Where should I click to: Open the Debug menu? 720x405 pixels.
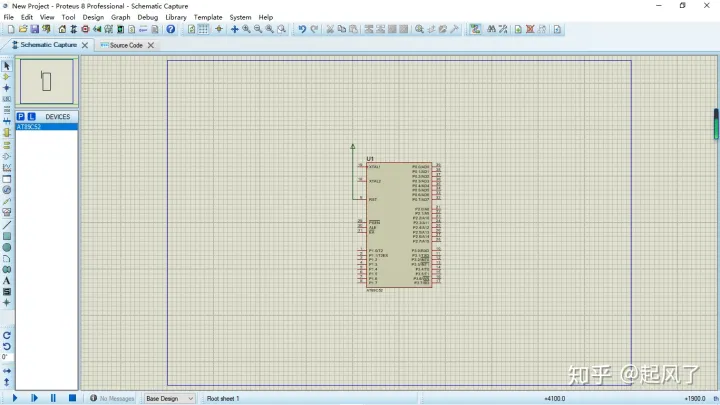pos(147,17)
